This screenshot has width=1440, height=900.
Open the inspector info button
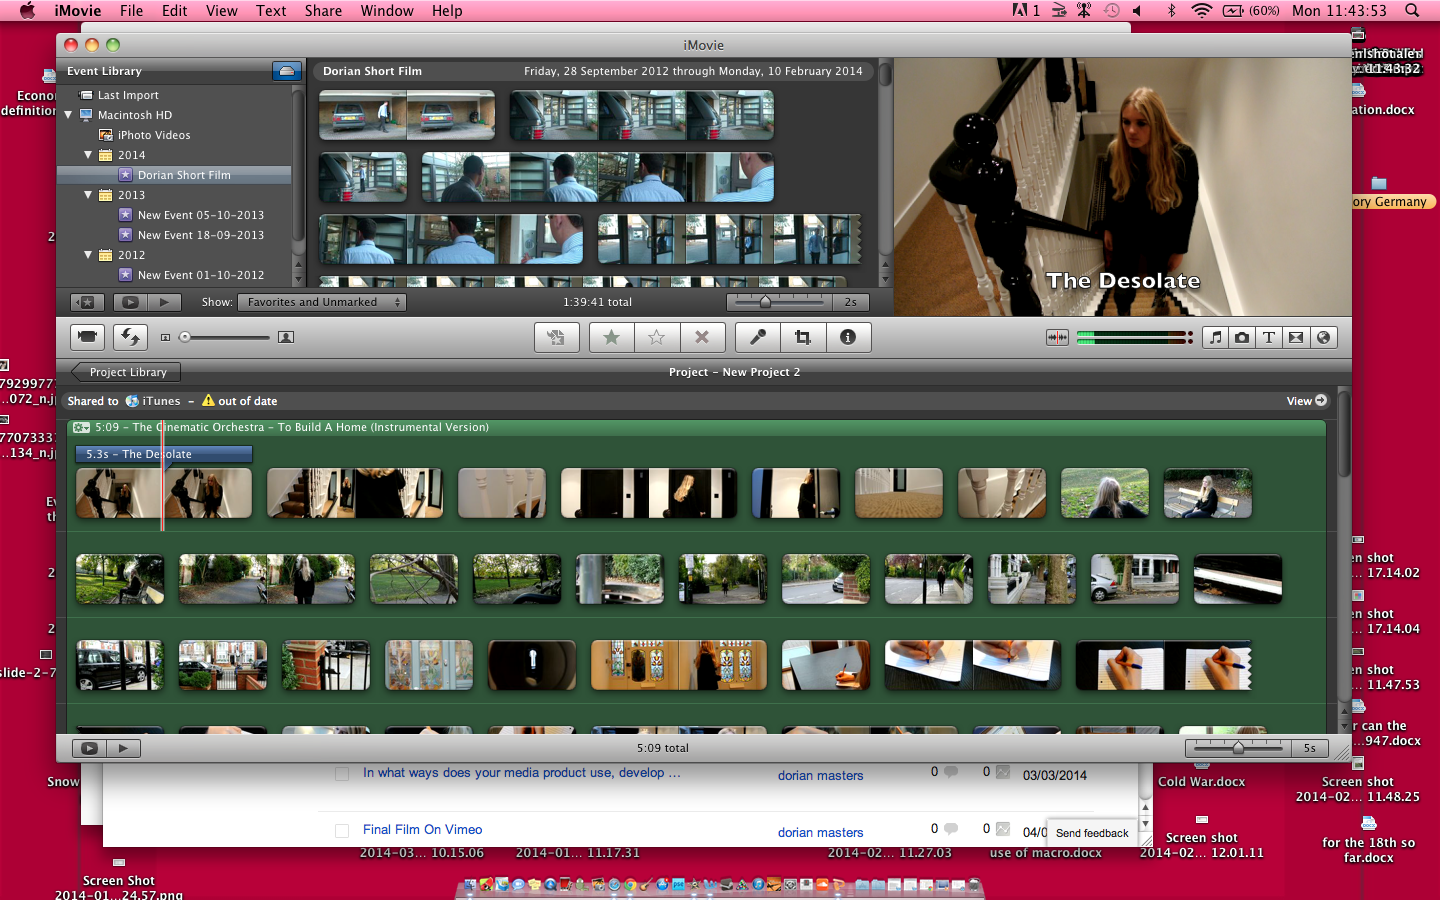(848, 337)
